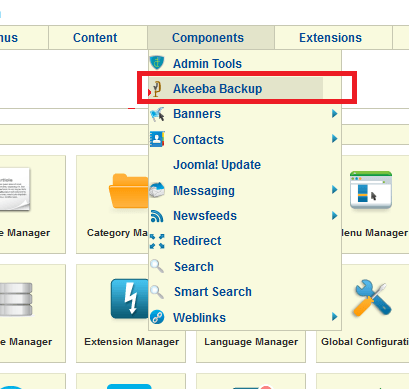Click the Redirect arrows icon
Viewport: 409px width, 389px height.
pos(157,241)
